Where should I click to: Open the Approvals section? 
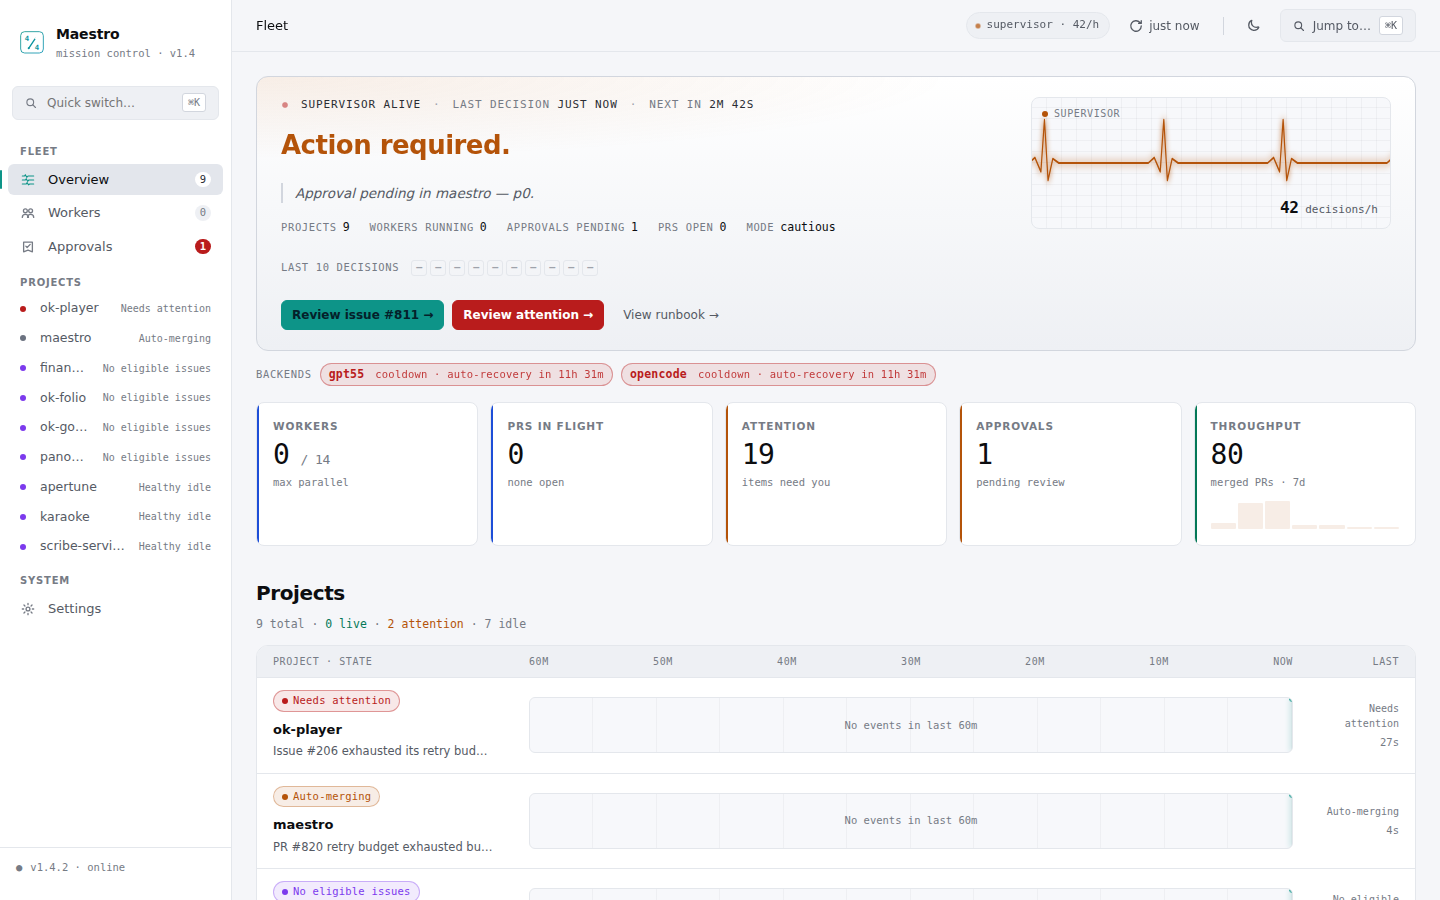click(x=115, y=247)
